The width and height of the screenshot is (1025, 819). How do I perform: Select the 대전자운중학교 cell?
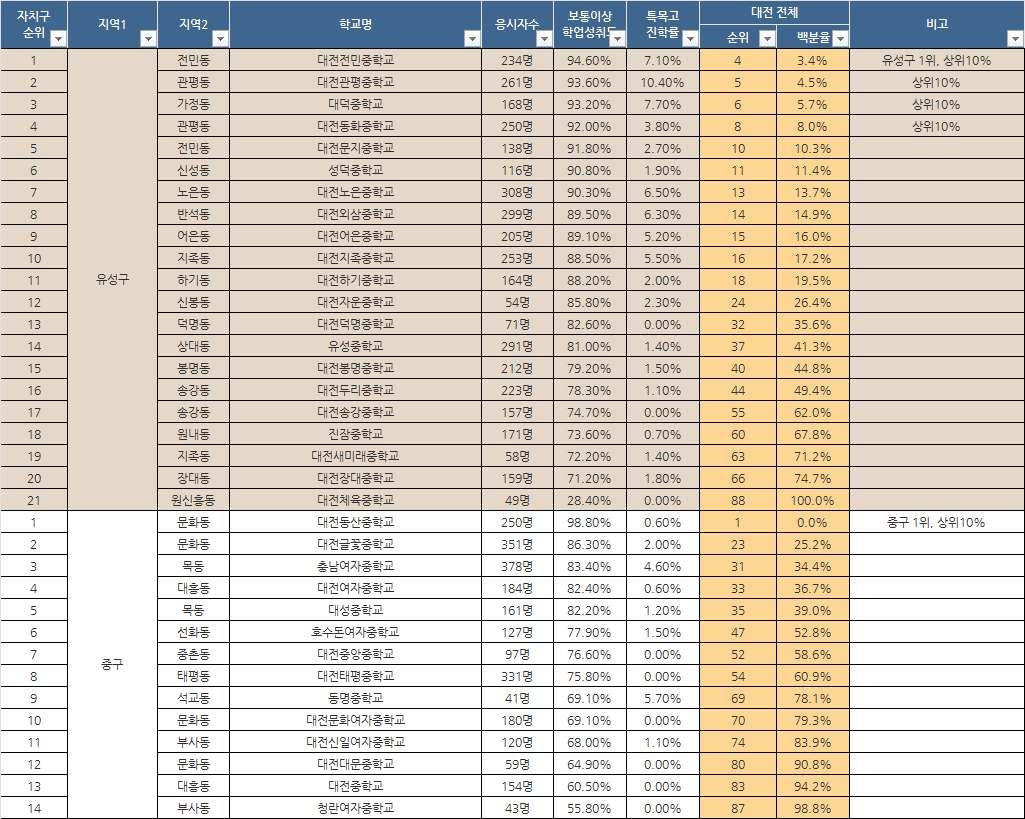pyautogui.click(x=356, y=302)
